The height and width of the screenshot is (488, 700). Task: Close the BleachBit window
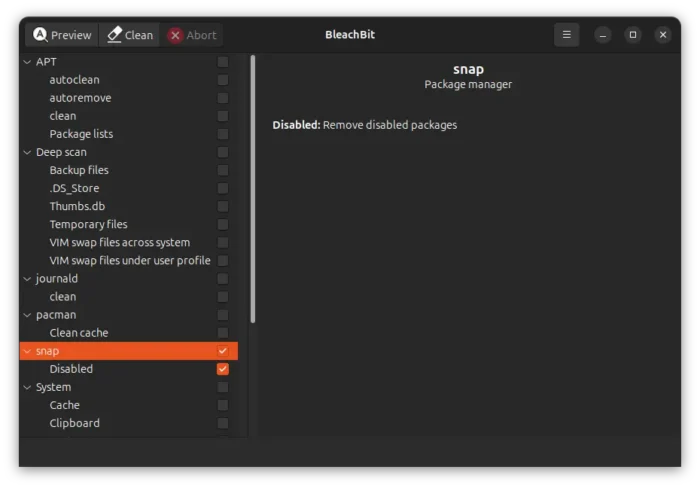(x=663, y=35)
